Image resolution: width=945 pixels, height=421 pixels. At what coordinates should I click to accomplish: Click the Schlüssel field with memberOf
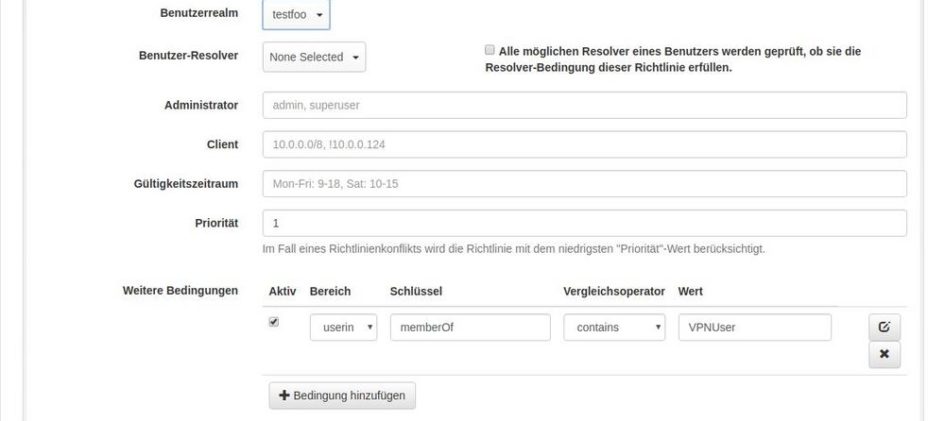470,327
